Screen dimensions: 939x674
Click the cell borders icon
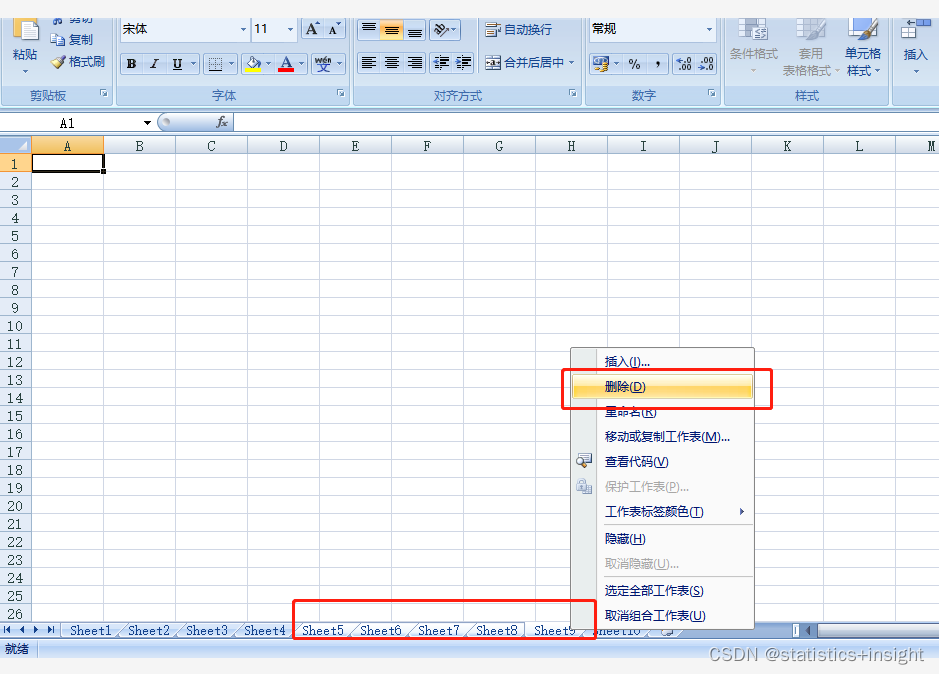coord(216,64)
